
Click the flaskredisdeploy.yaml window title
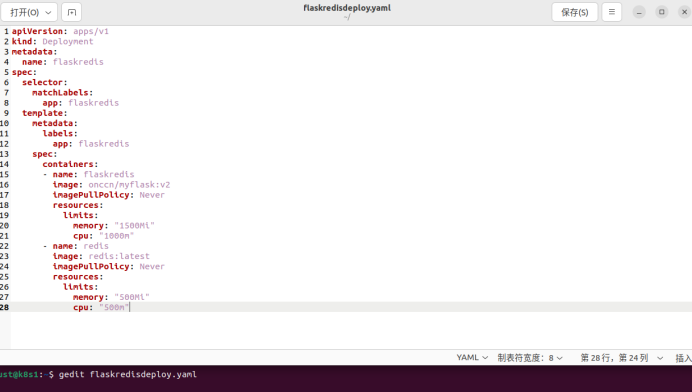click(347, 8)
